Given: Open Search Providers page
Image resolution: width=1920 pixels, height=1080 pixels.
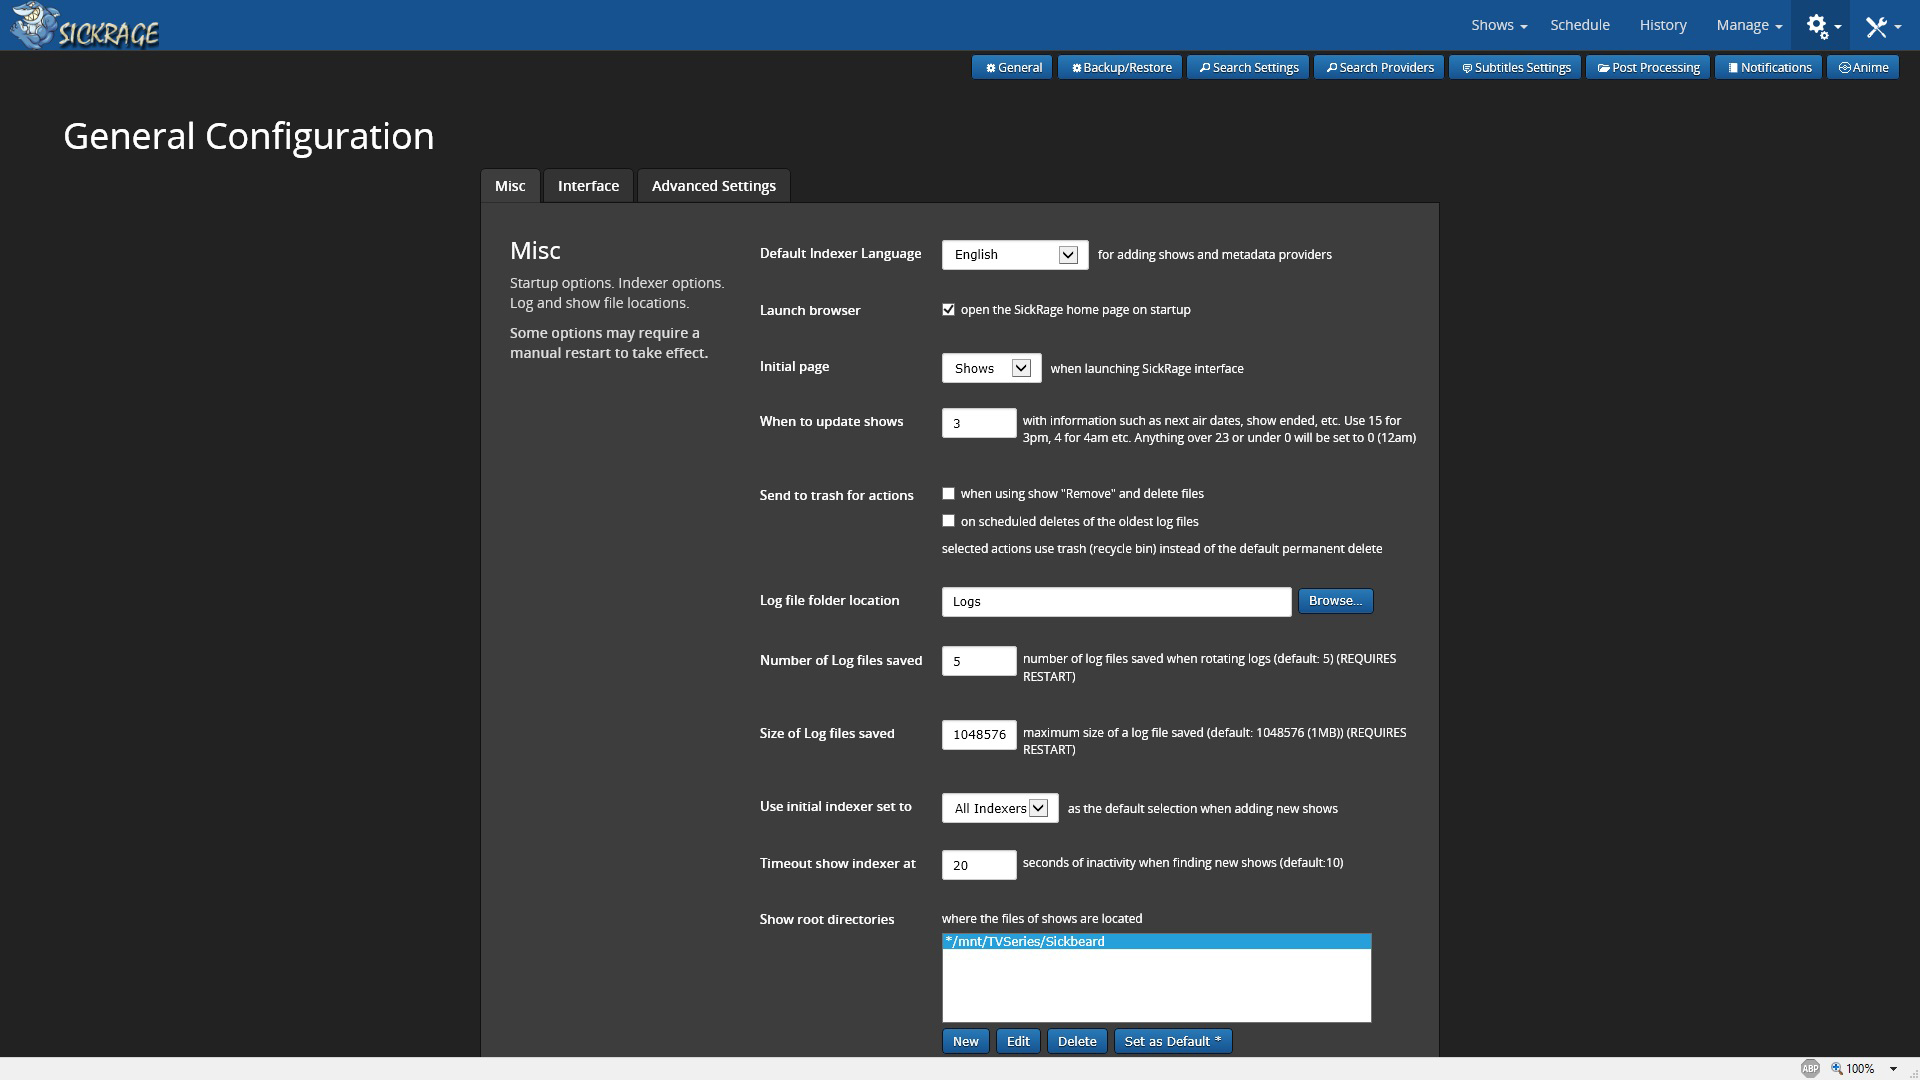Looking at the screenshot, I should [x=1378, y=68].
